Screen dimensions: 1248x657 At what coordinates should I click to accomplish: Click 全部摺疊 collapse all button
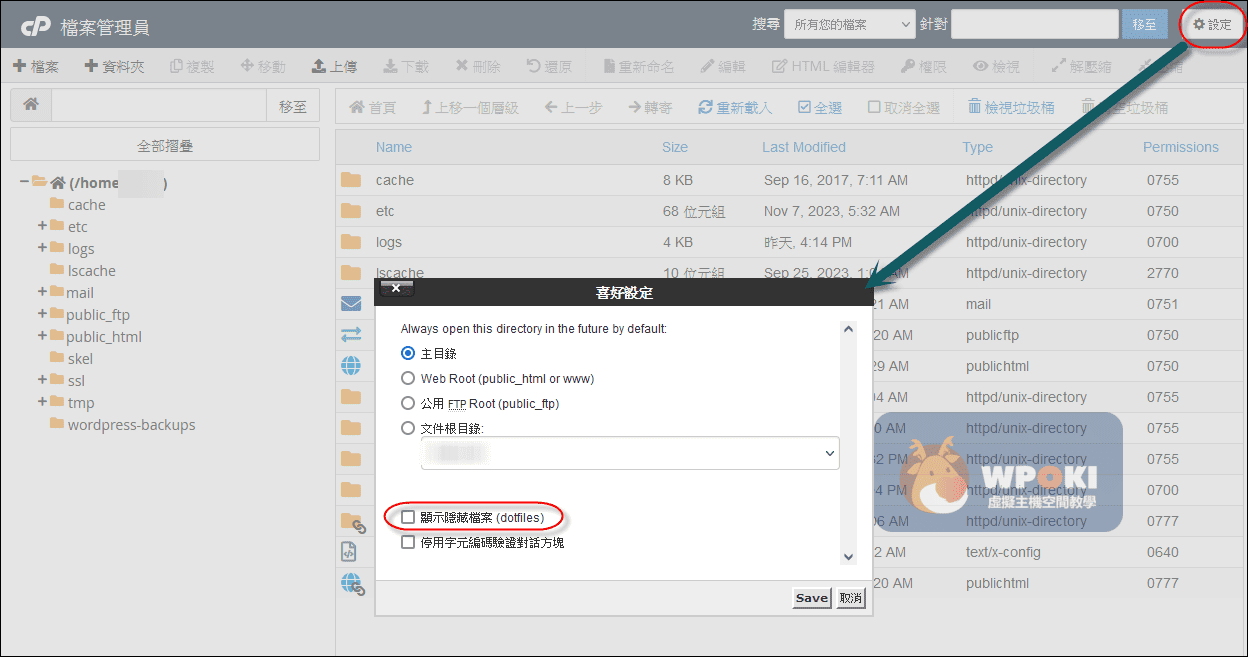point(165,145)
